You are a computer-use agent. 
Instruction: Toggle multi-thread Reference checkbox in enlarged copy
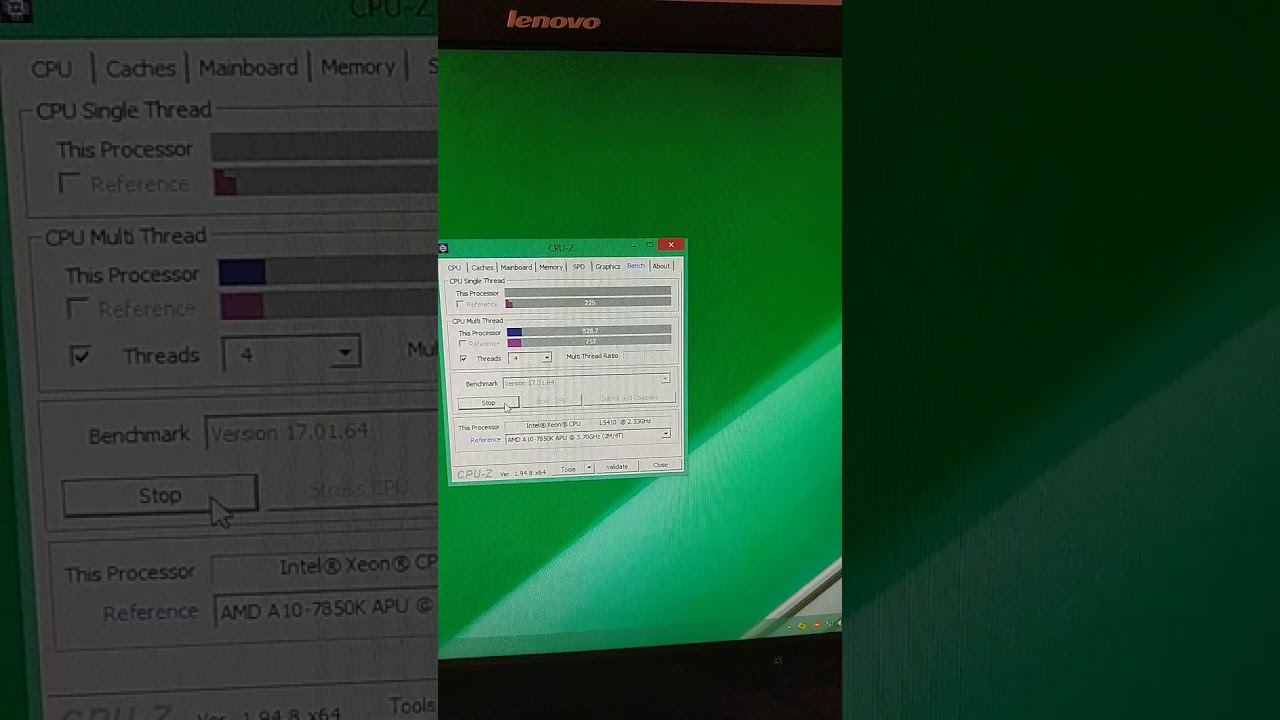tap(77, 309)
